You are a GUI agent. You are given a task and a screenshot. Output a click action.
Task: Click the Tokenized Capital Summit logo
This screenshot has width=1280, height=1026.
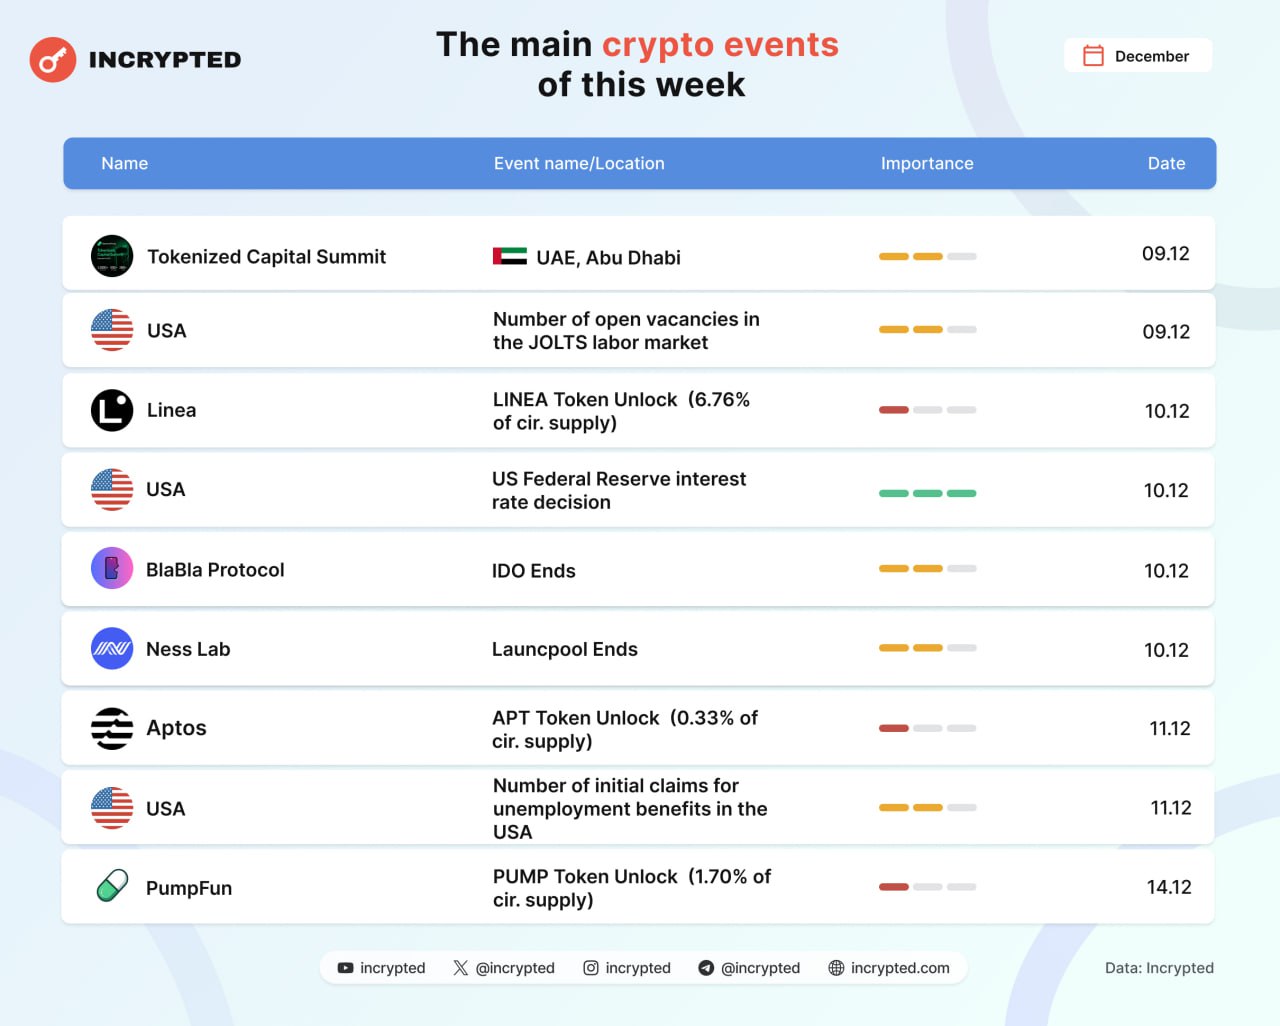point(112,256)
